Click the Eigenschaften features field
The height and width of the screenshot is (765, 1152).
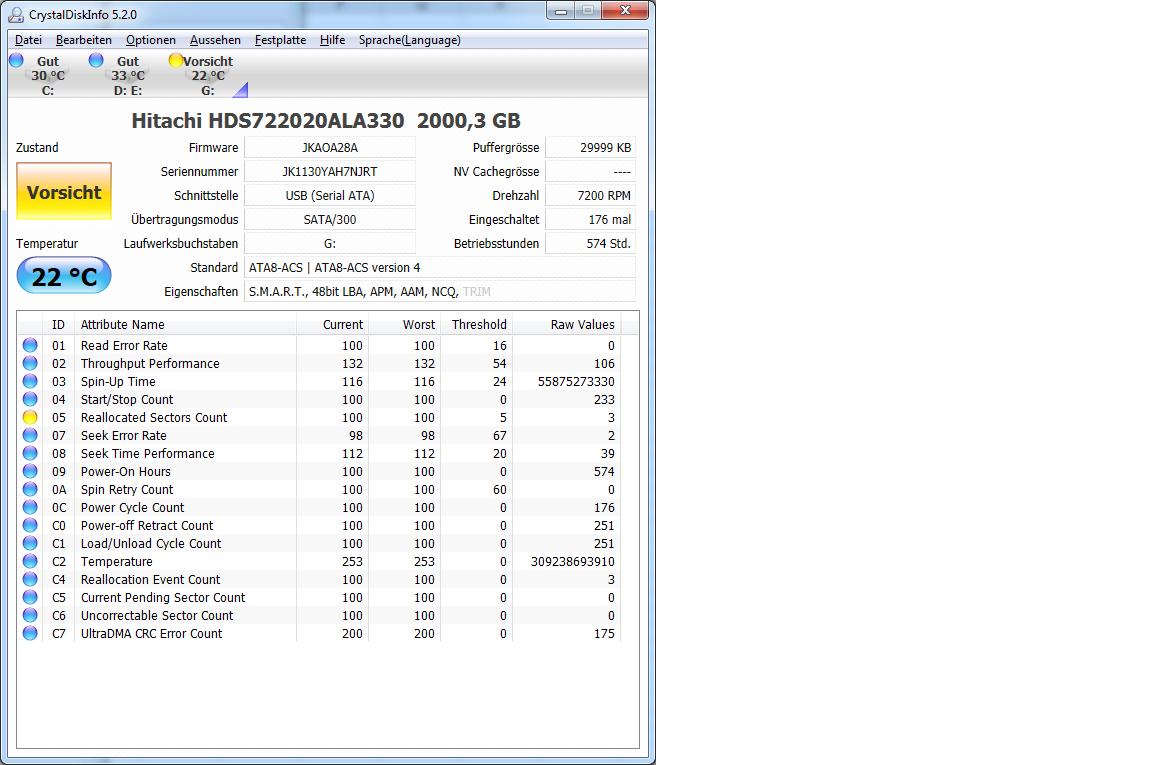[439, 292]
